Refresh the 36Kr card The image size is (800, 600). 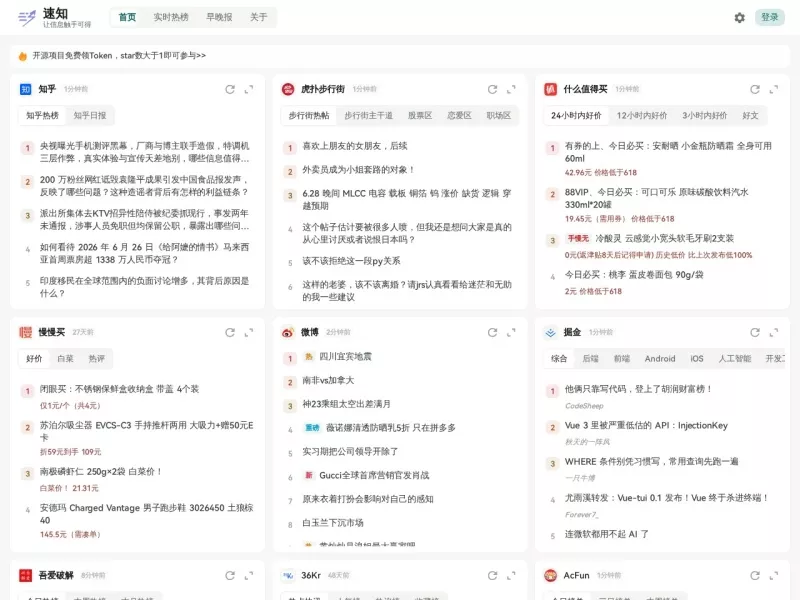(492, 576)
